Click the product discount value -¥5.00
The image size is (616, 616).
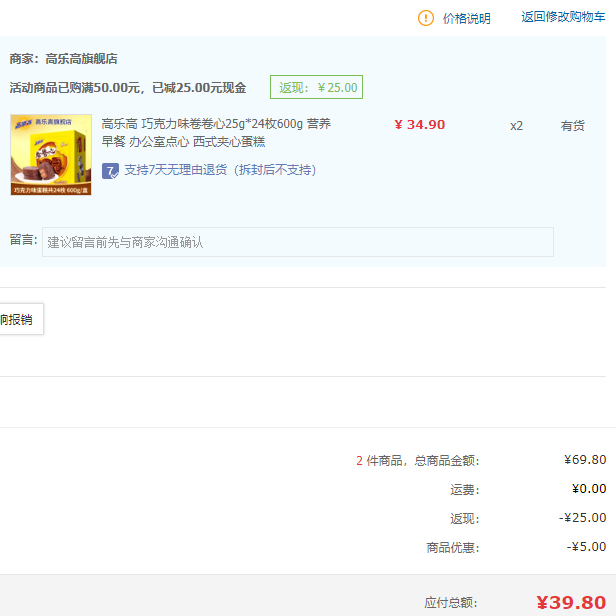coord(586,547)
